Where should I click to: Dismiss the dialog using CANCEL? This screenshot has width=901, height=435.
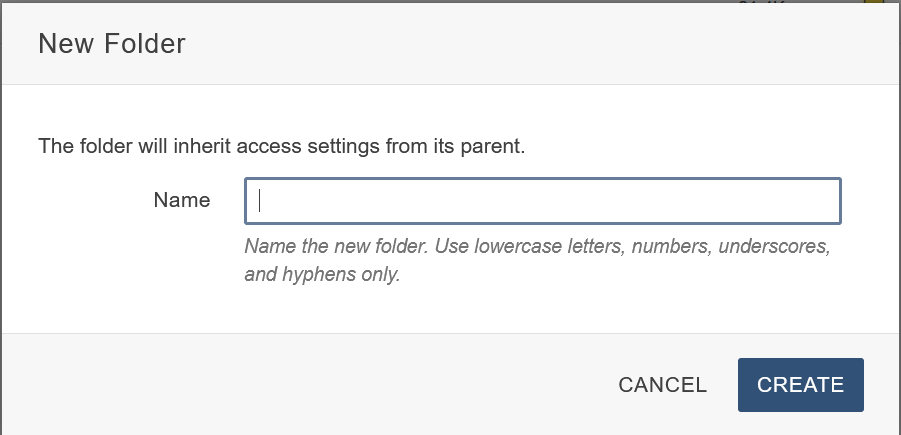point(662,385)
